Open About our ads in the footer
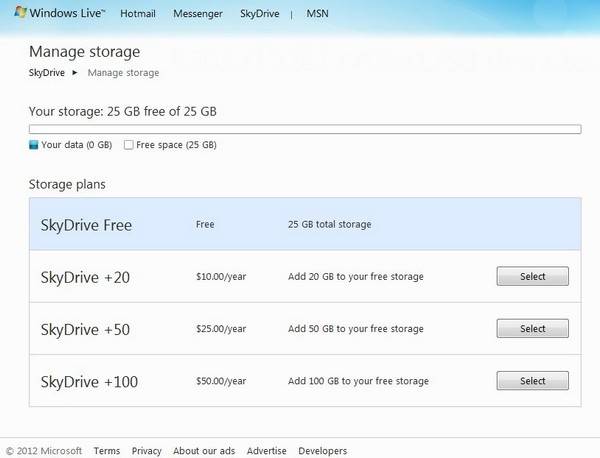The image size is (600, 458). (x=204, y=451)
